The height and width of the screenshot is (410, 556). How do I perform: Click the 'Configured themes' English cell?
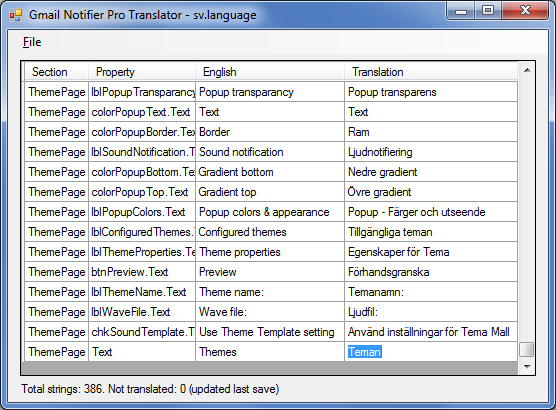point(270,232)
